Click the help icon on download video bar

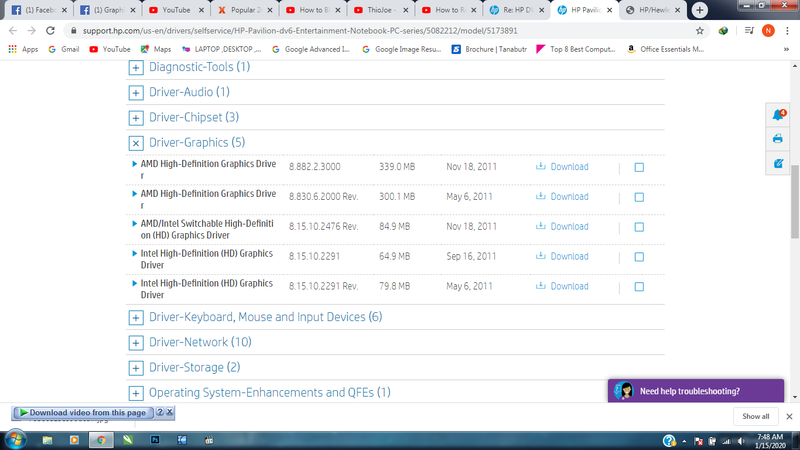(x=160, y=412)
